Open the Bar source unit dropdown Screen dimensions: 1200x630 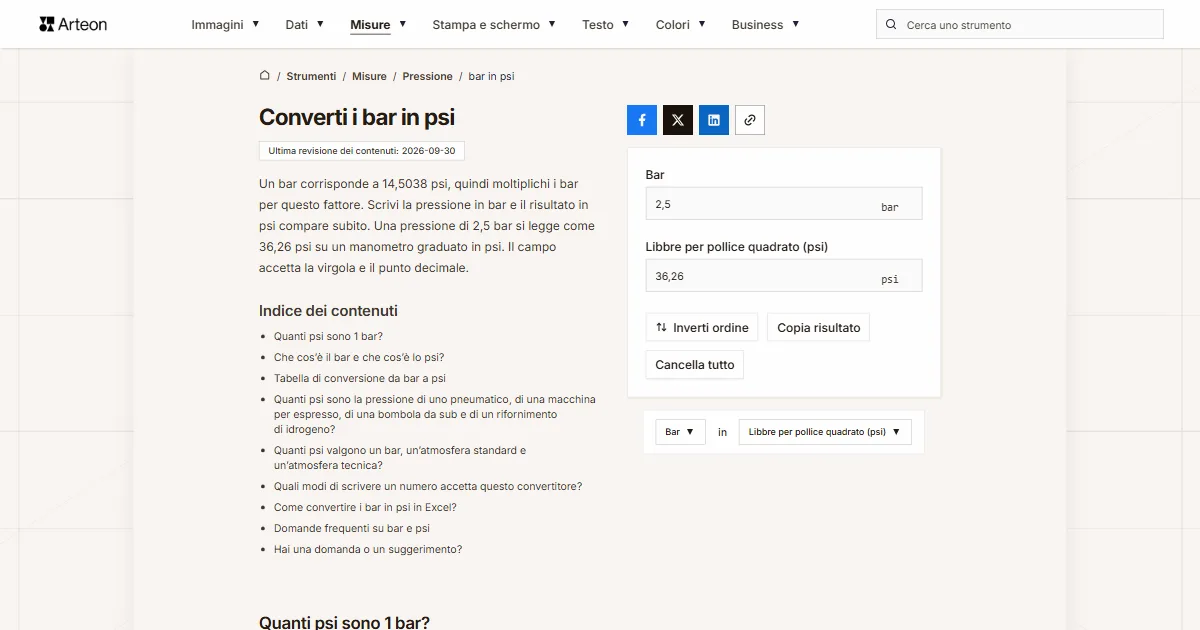(680, 432)
